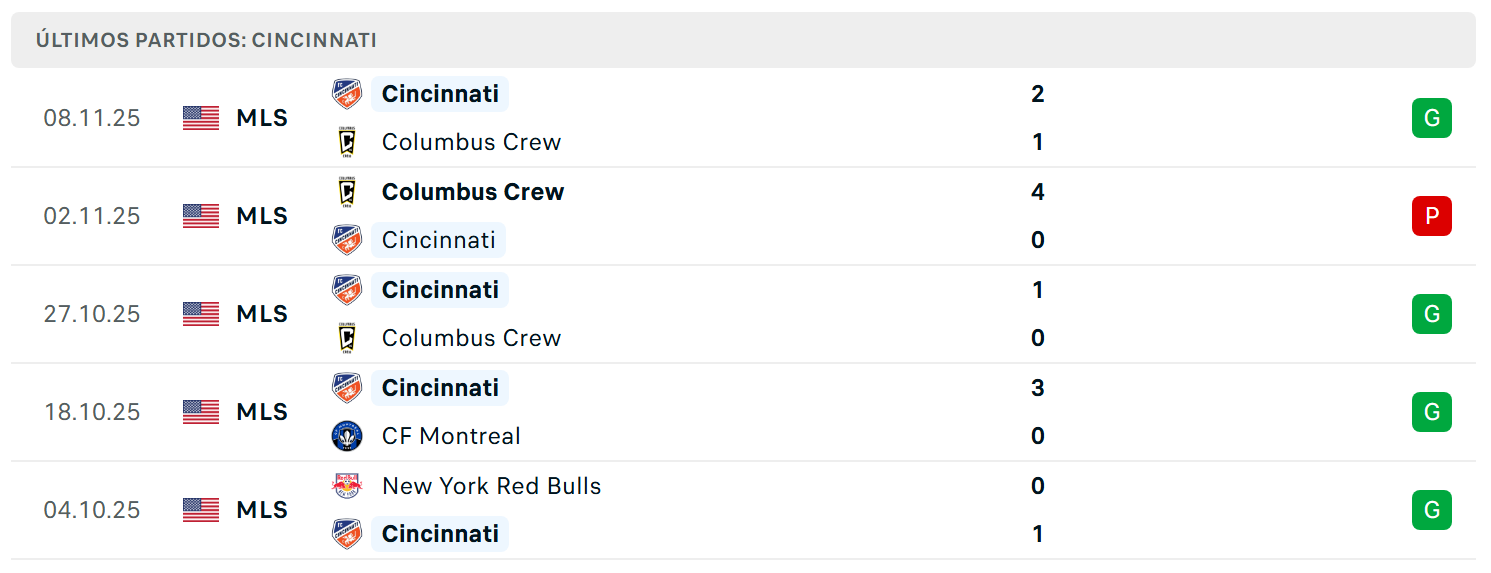
Task: Click the 02.11.25 match date
Action: click(x=92, y=216)
